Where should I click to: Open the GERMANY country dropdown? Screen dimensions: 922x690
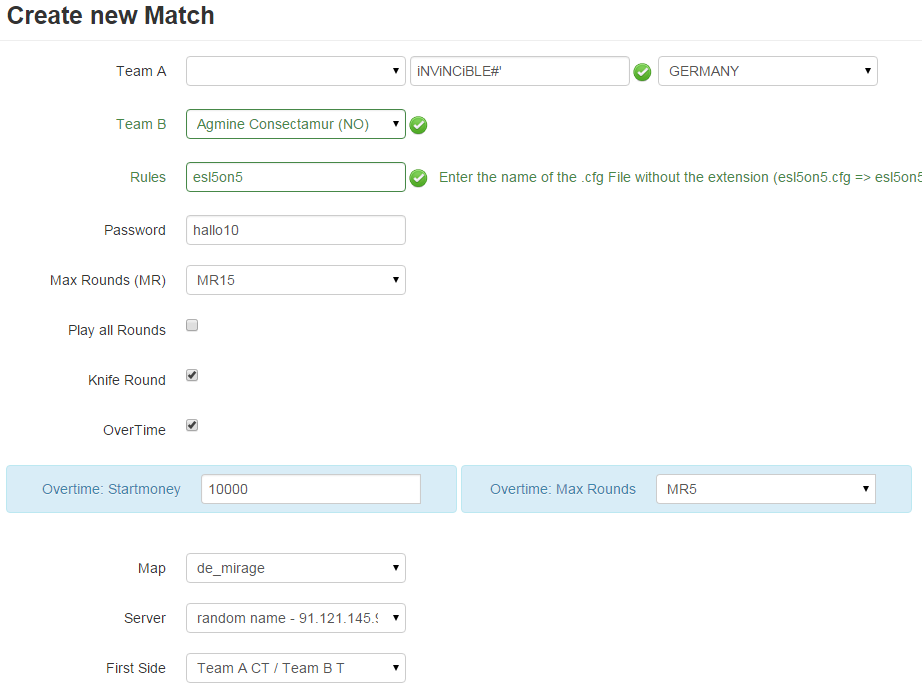coord(767,71)
